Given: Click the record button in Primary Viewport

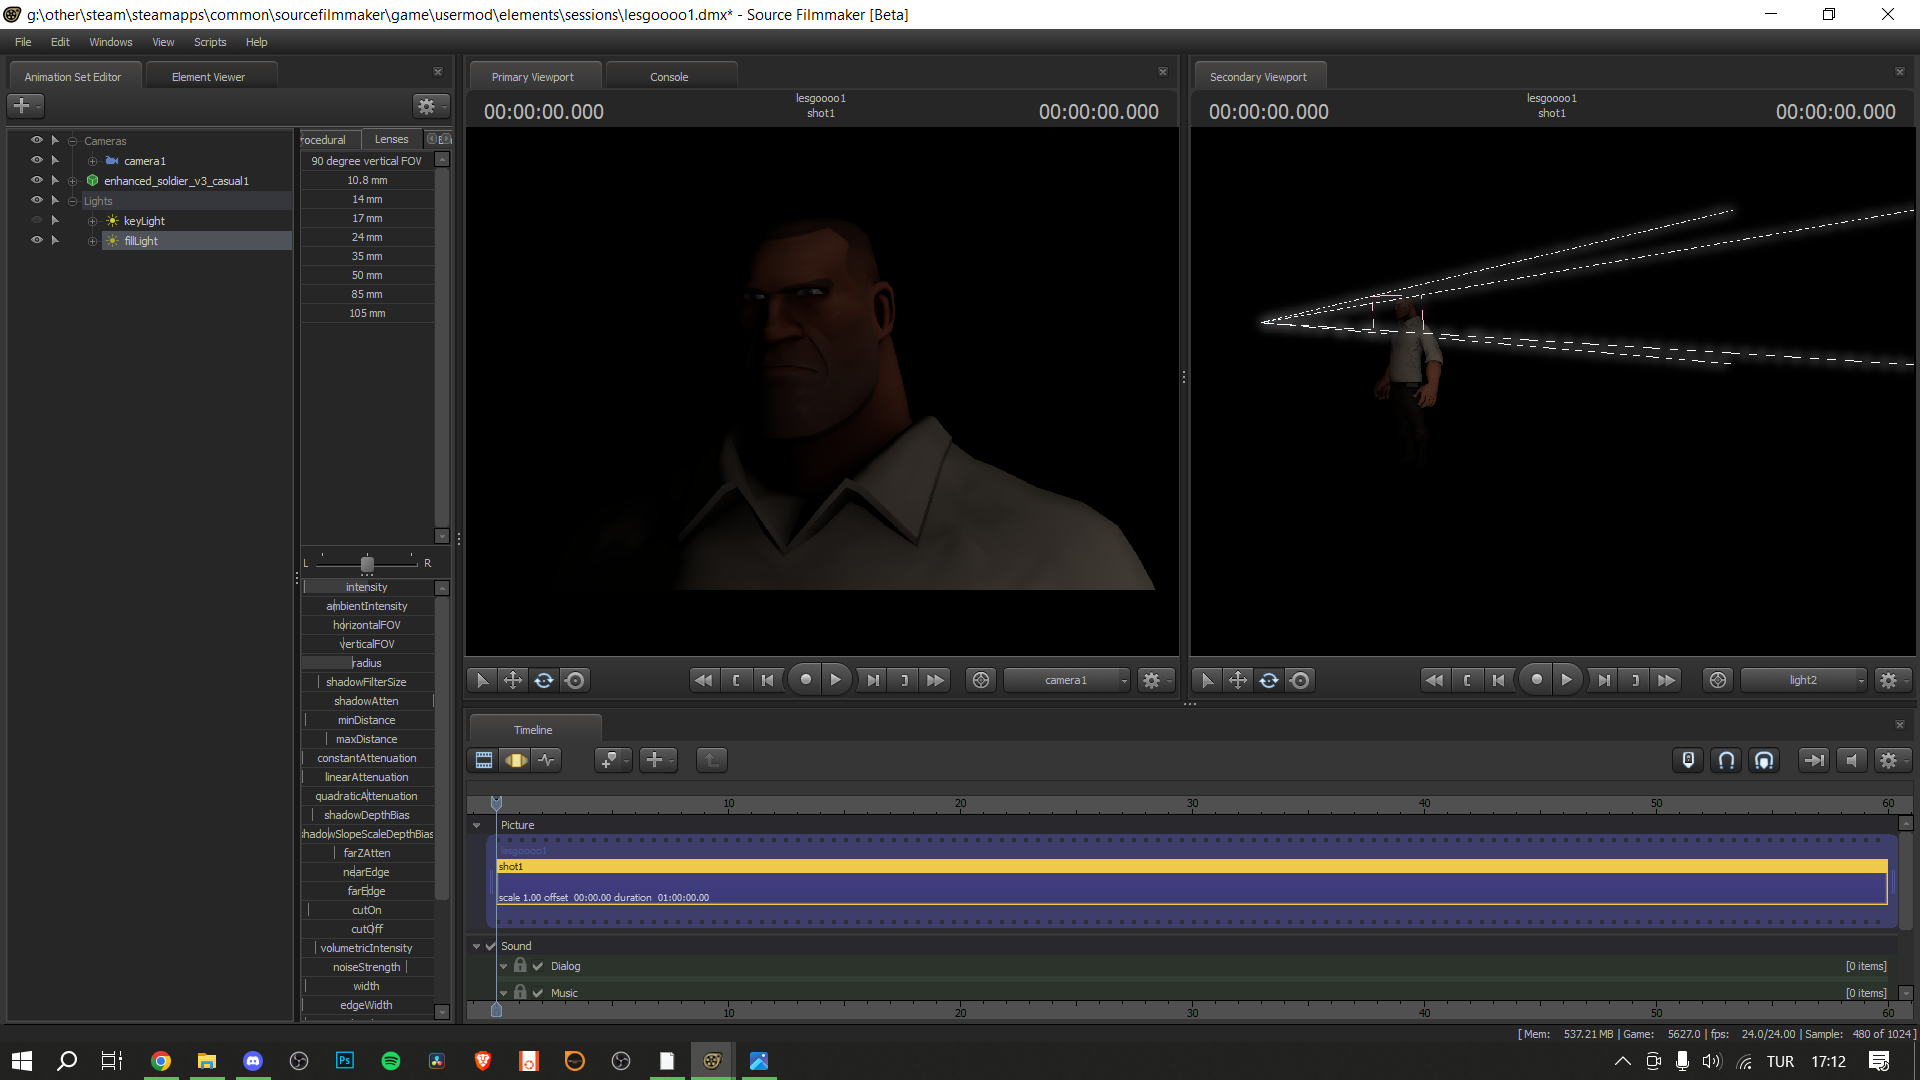Looking at the screenshot, I should click(805, 680).
